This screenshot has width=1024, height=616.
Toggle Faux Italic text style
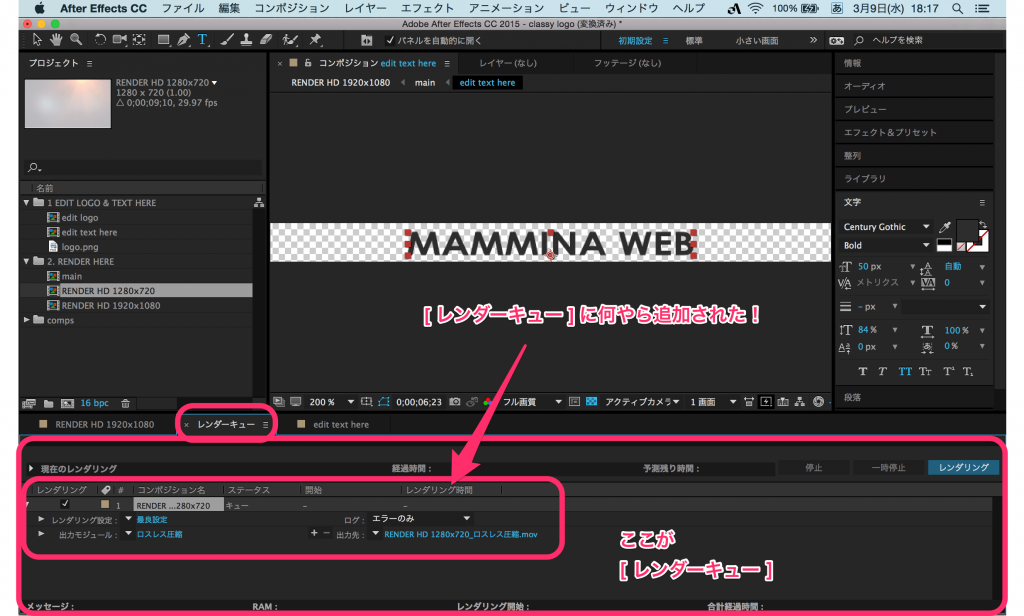click(x=882, y=371)
